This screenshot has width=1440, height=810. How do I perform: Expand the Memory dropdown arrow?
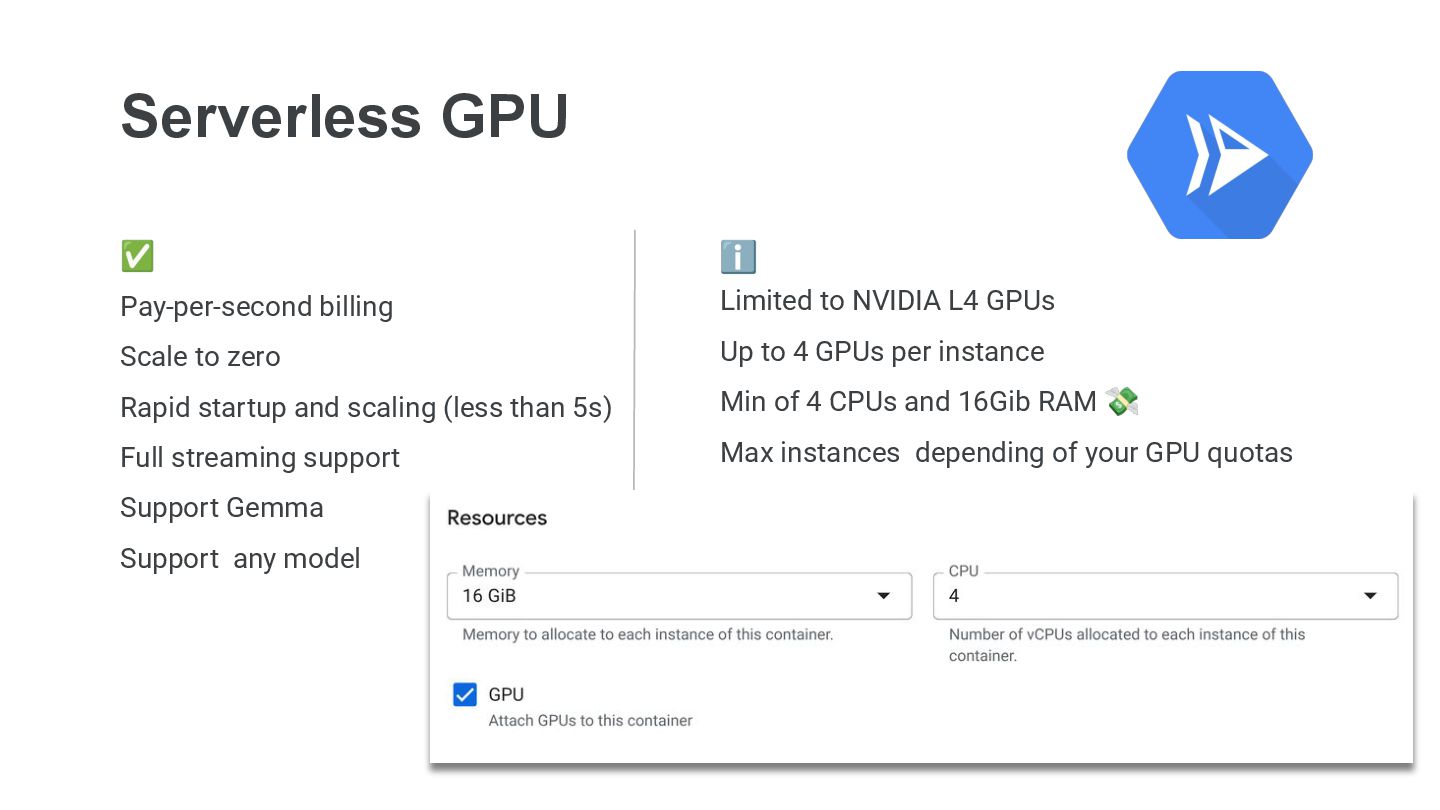(883, 596)
